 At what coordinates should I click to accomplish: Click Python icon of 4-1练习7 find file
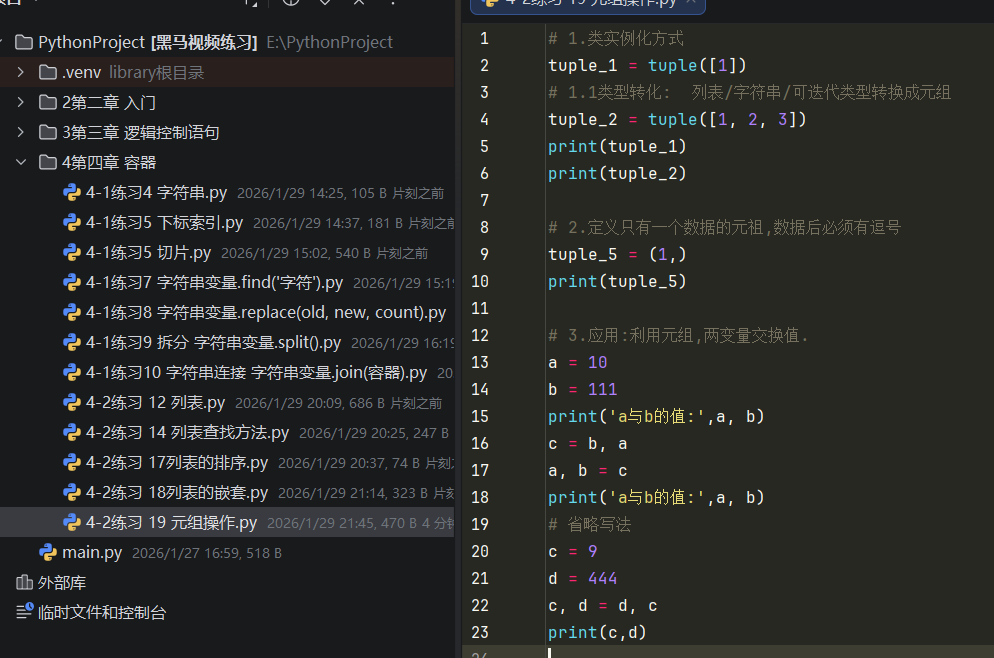pyautogui.click(x=72, y=282)
